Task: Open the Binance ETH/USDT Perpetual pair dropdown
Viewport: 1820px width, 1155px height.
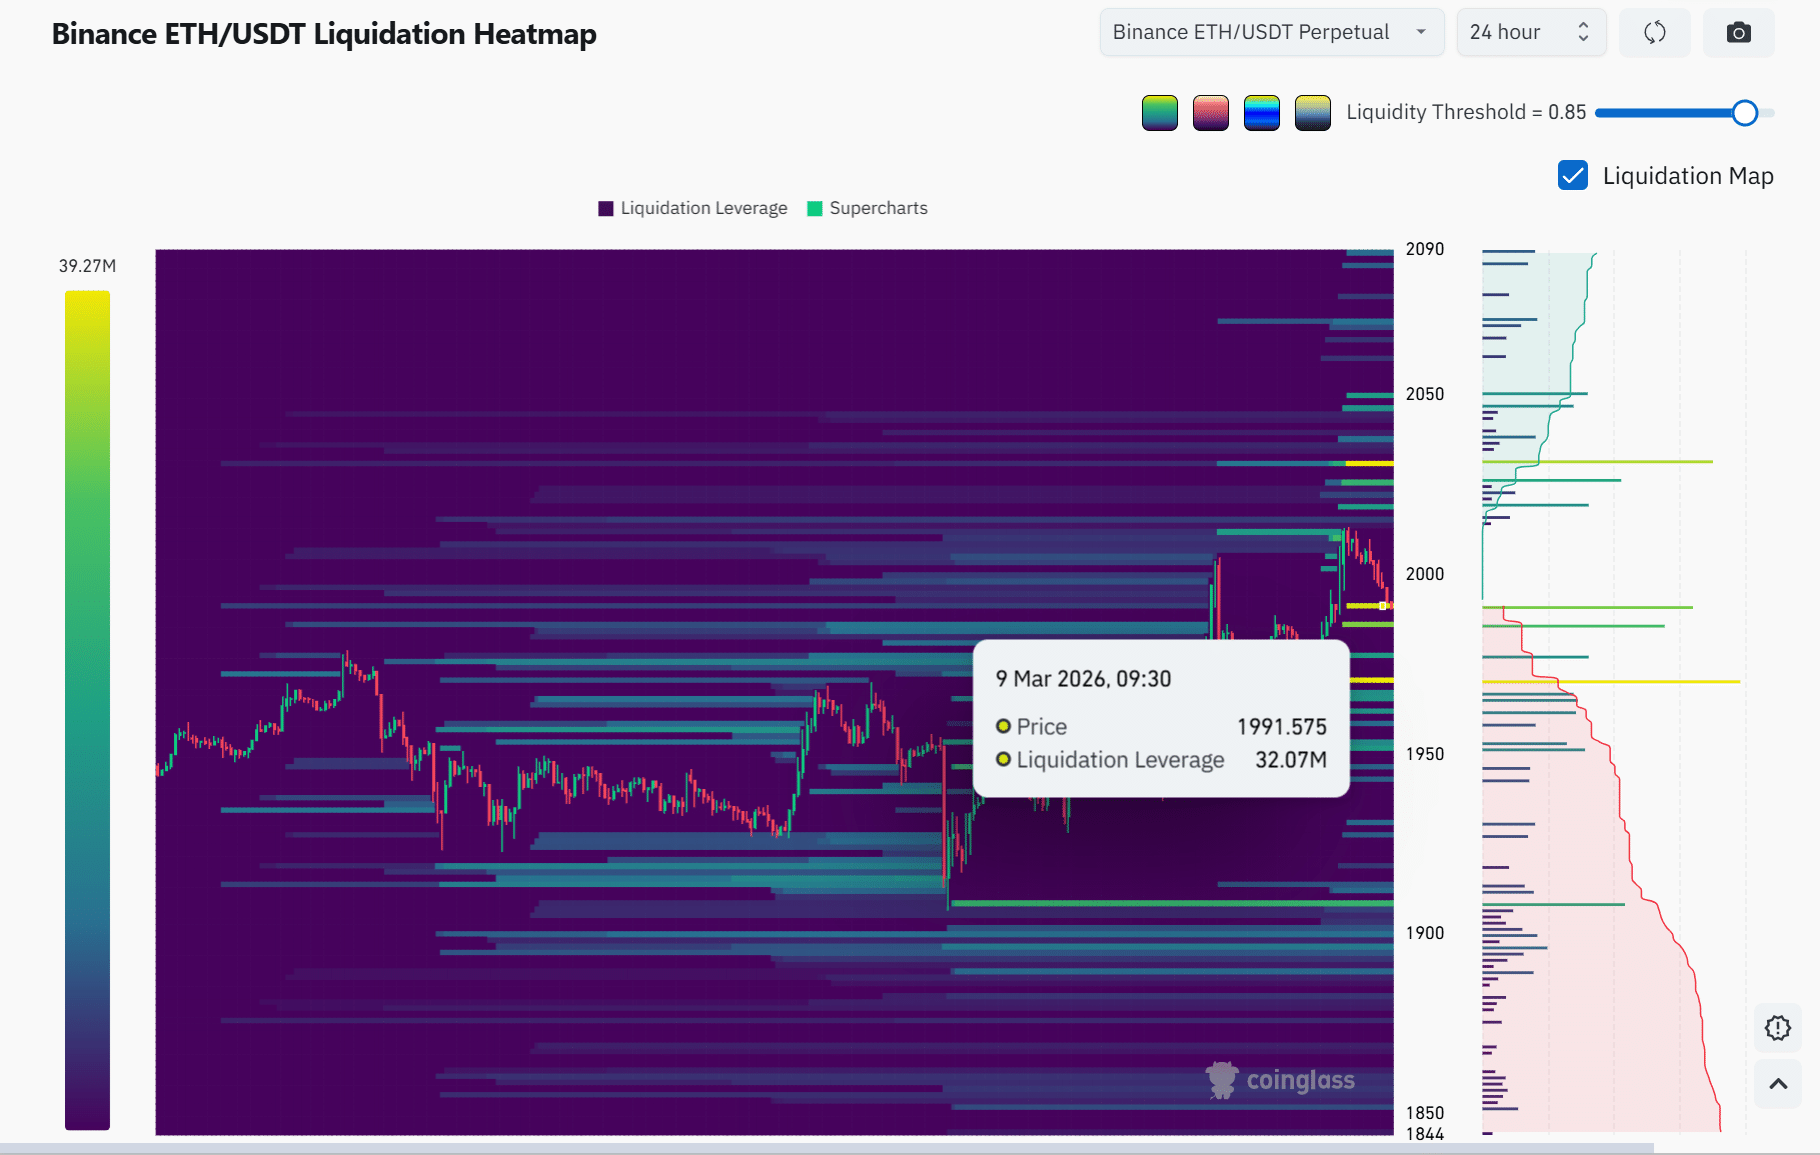Action: [1271, 32]
